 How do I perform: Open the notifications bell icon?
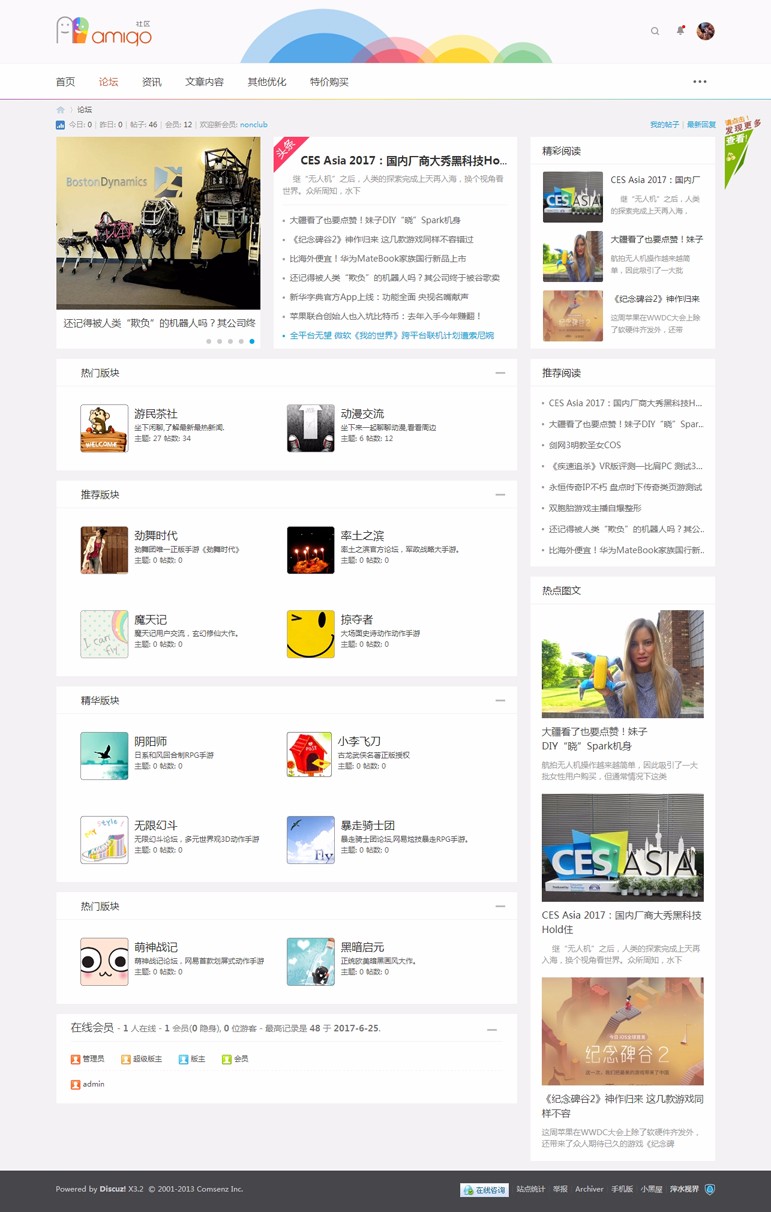[680, 31]
